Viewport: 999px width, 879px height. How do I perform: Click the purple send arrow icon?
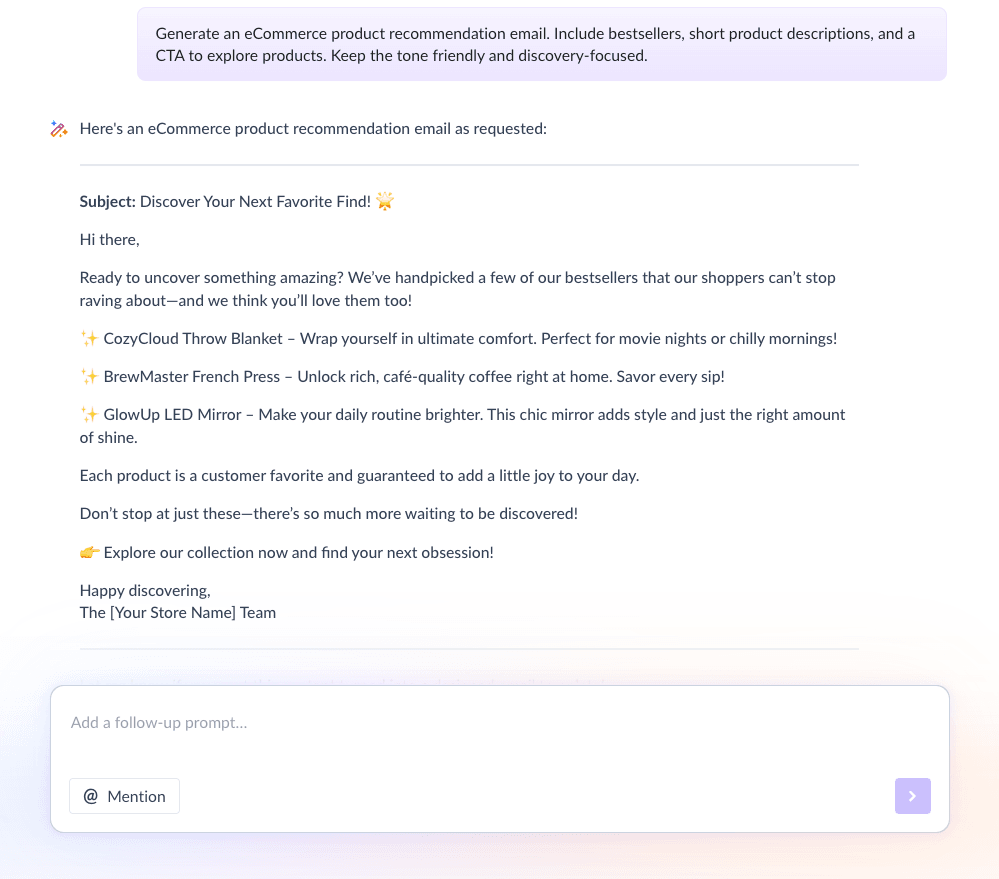(x=912, y=796)
